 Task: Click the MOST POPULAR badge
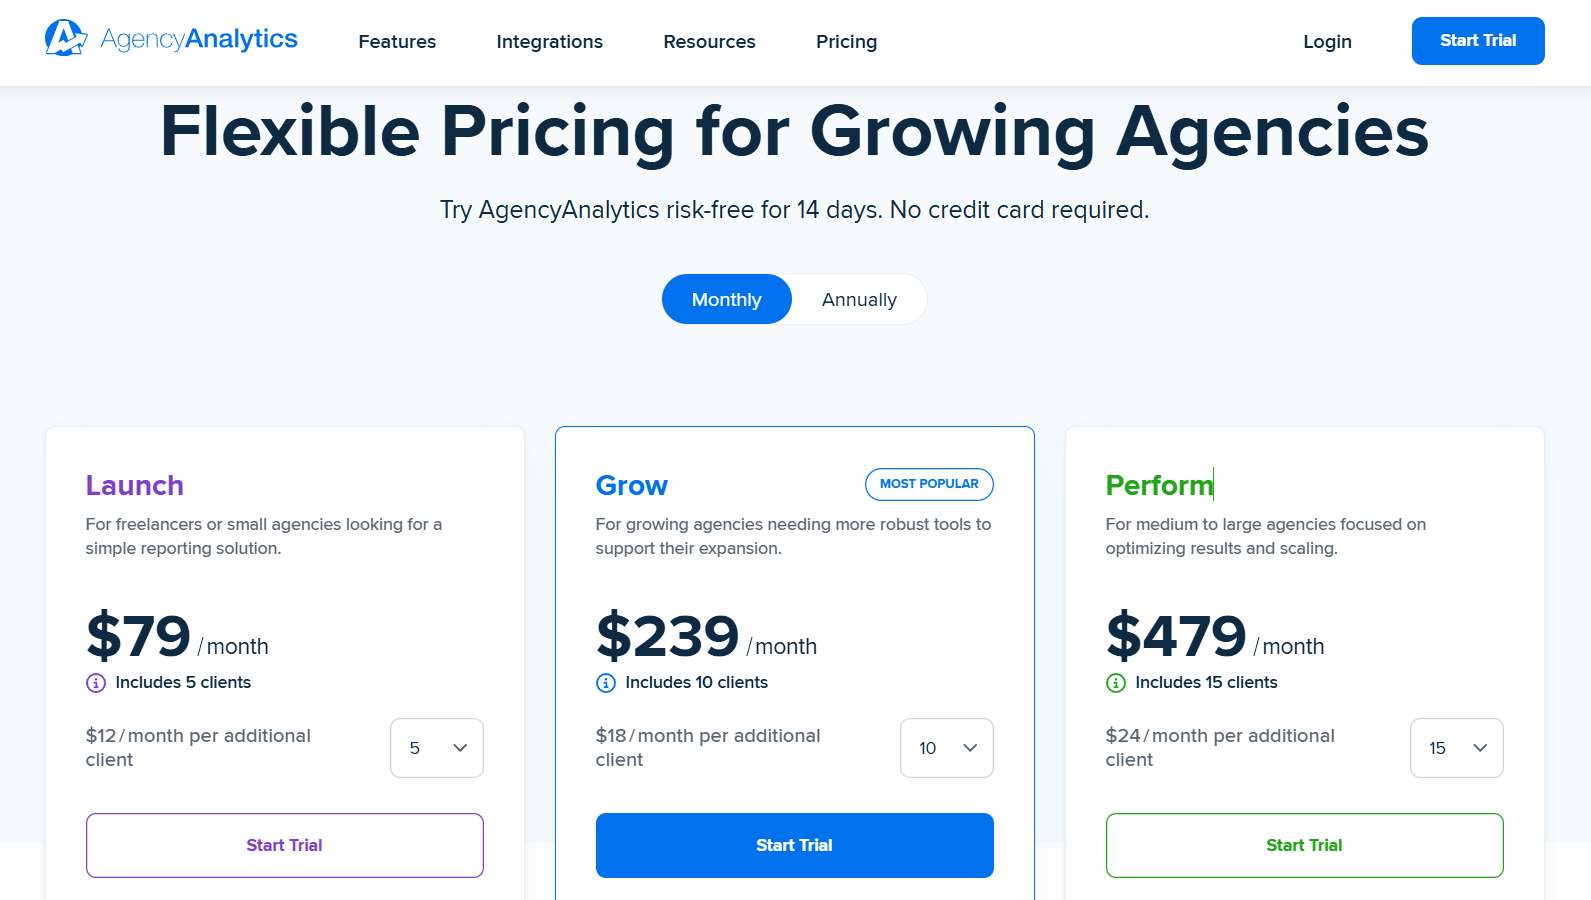[x=928, y=484]
